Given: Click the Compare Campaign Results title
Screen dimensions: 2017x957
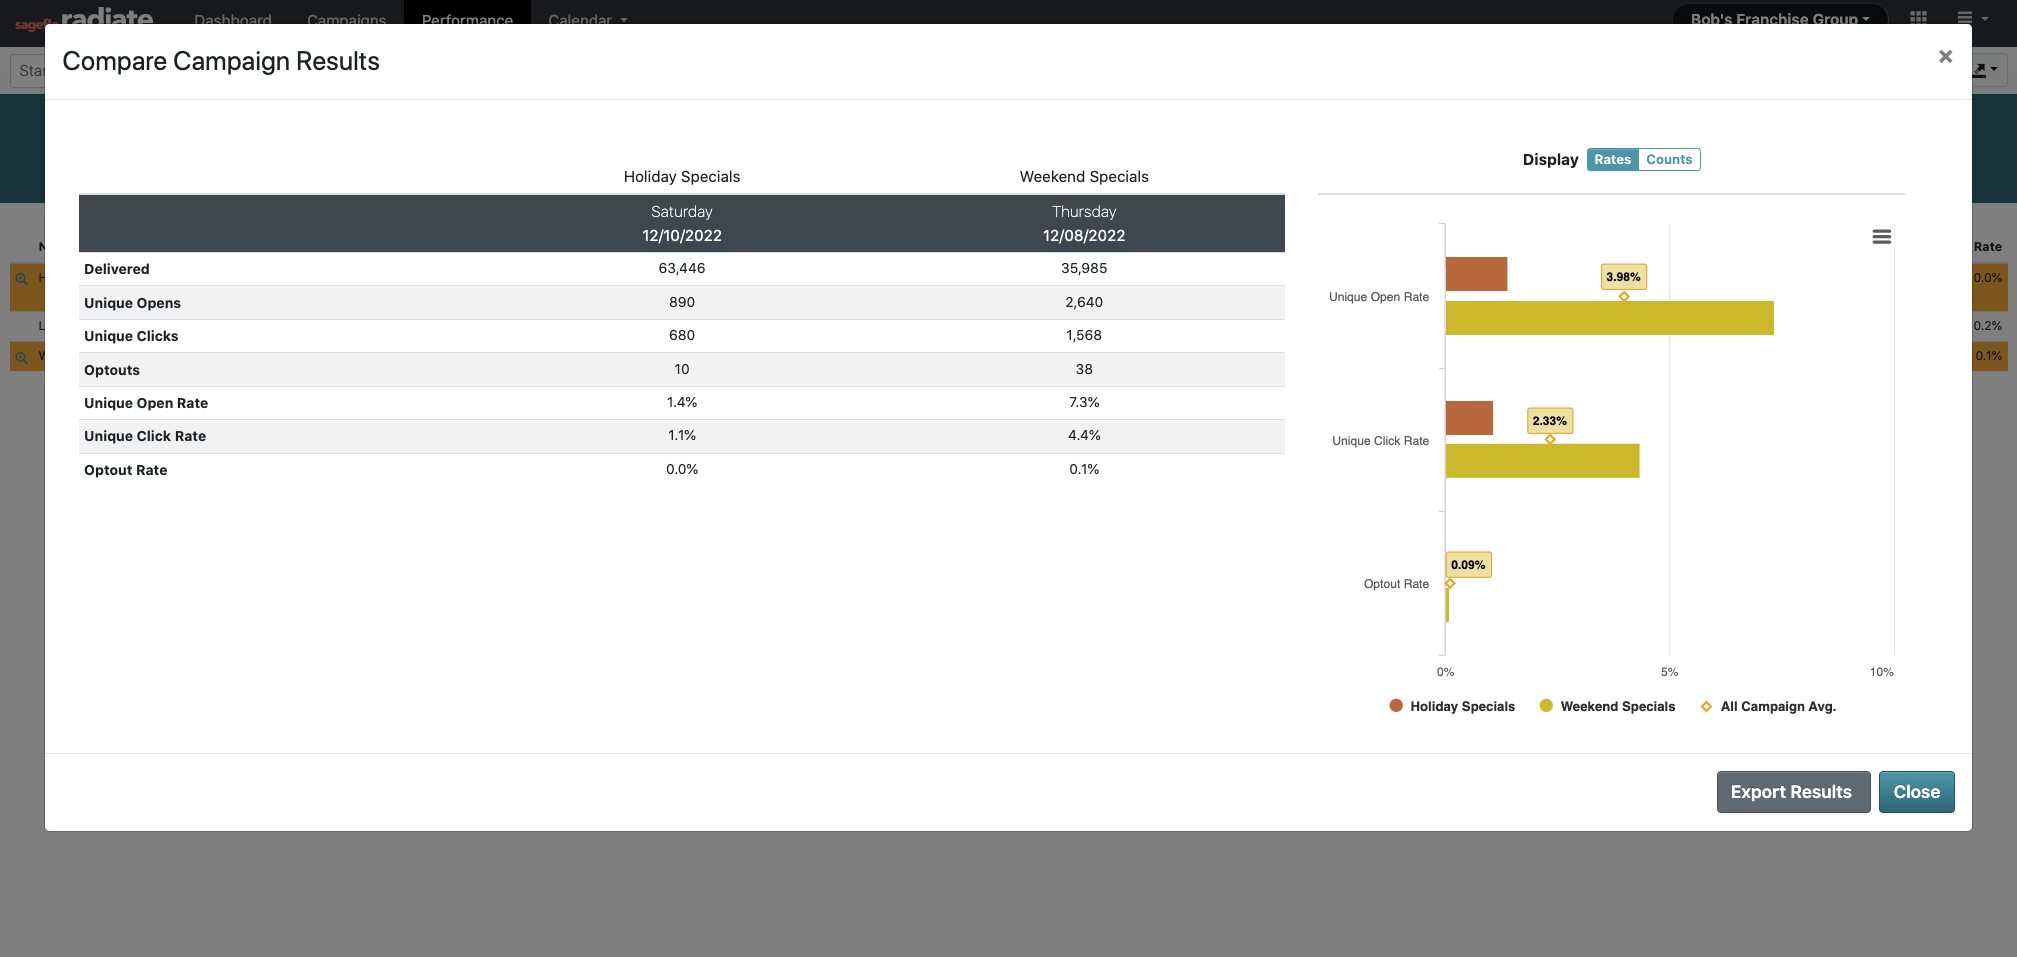Looking at the screenshot, I should [x=221, y=61].
